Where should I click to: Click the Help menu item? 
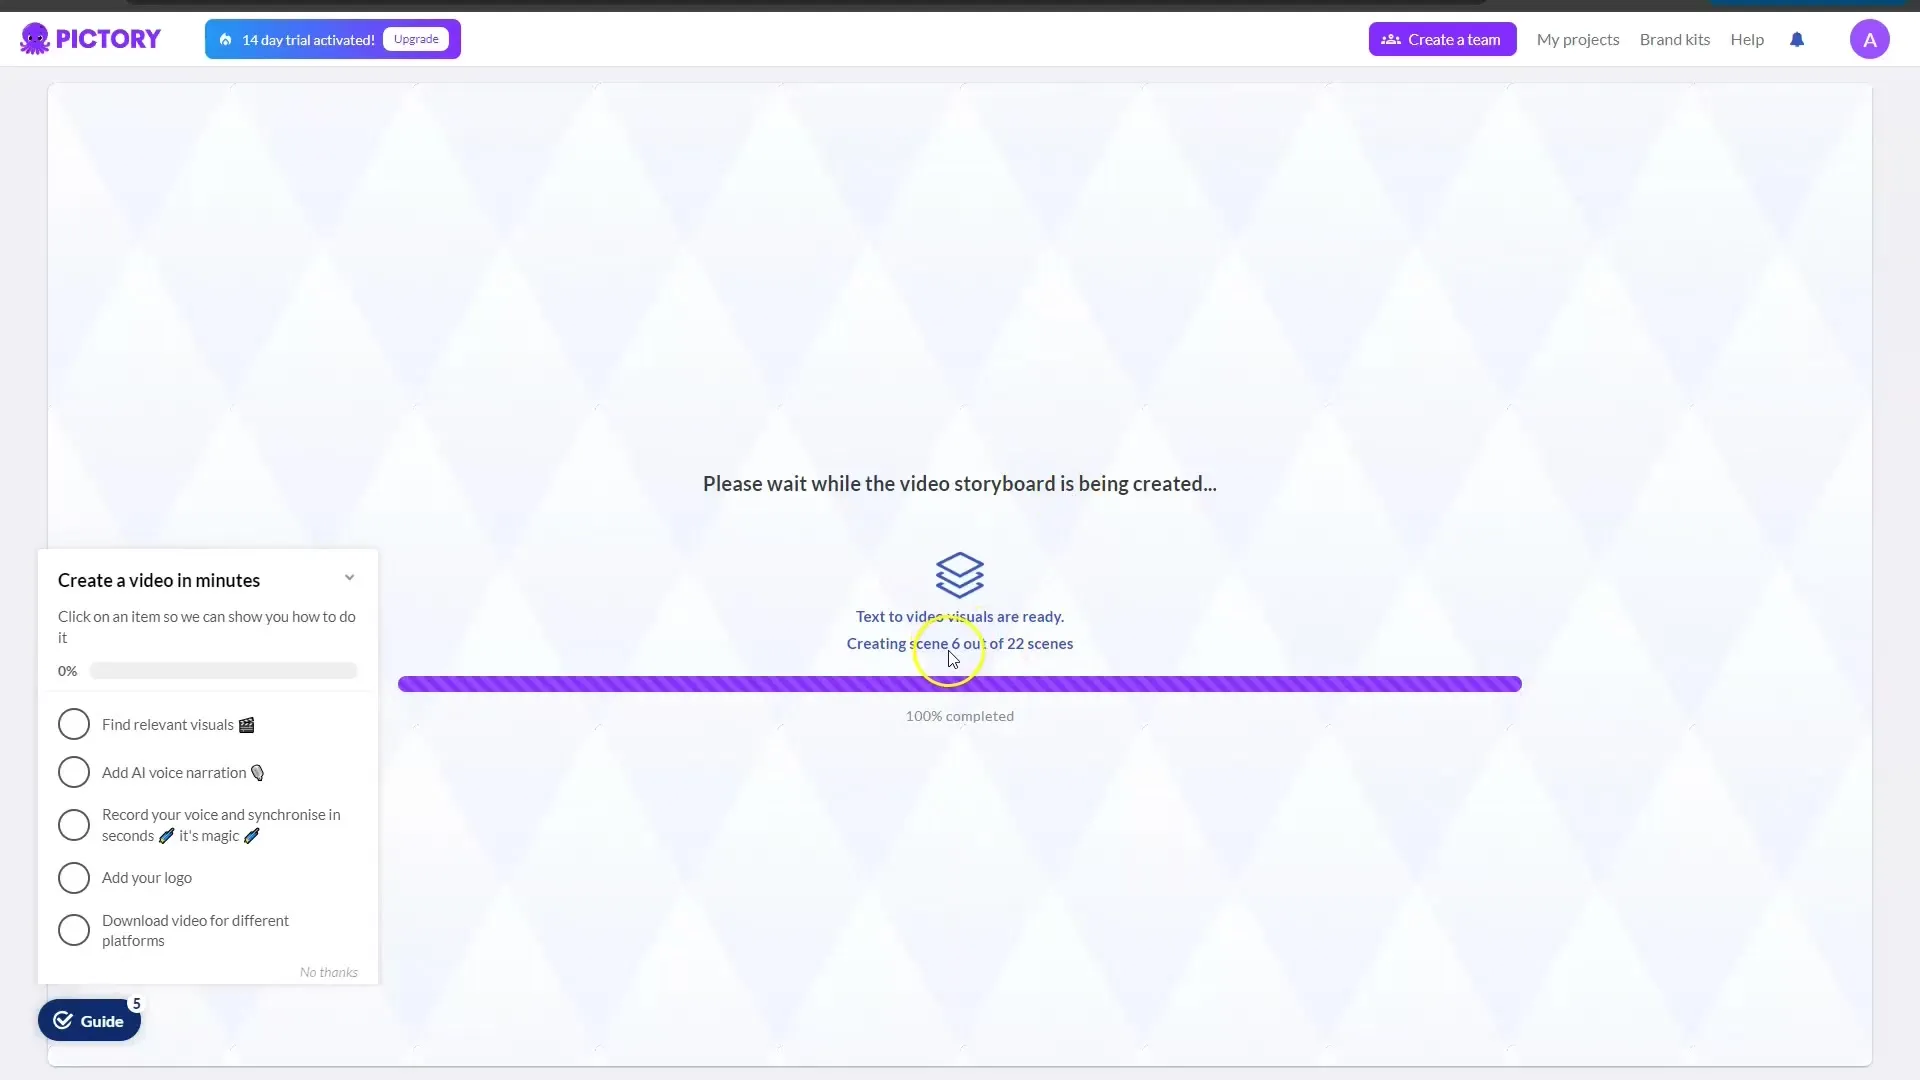click(x=1747, y=38)
